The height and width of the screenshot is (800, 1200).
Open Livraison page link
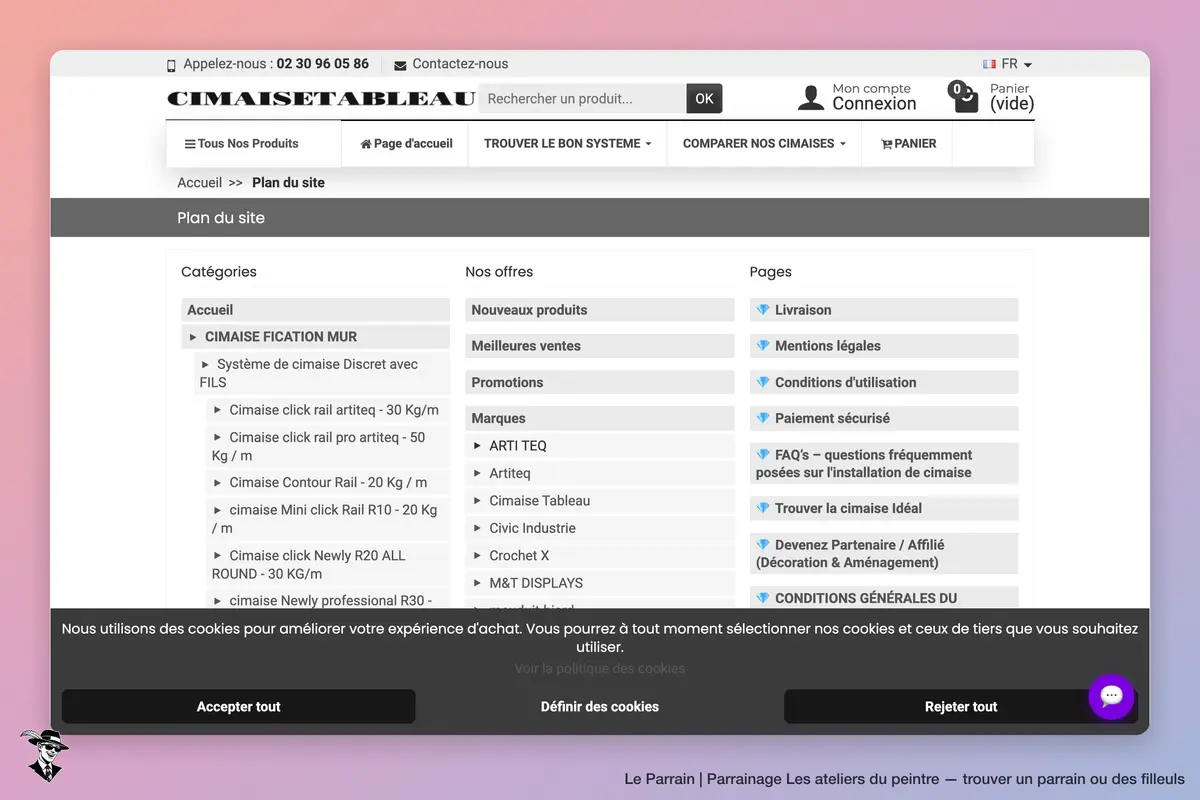884,310
